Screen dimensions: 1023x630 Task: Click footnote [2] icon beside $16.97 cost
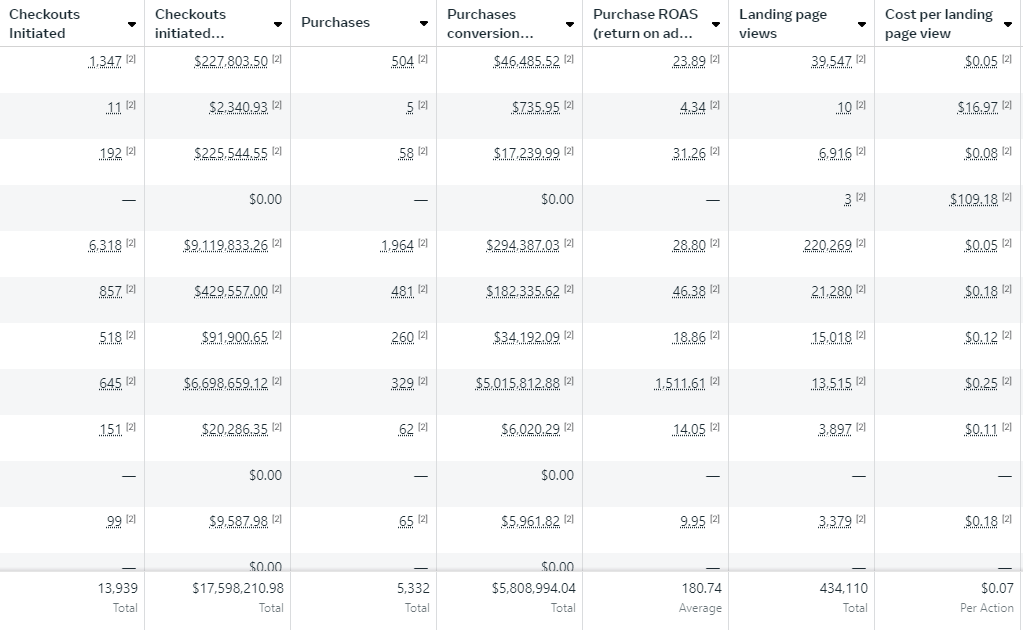click(1007, 107)
